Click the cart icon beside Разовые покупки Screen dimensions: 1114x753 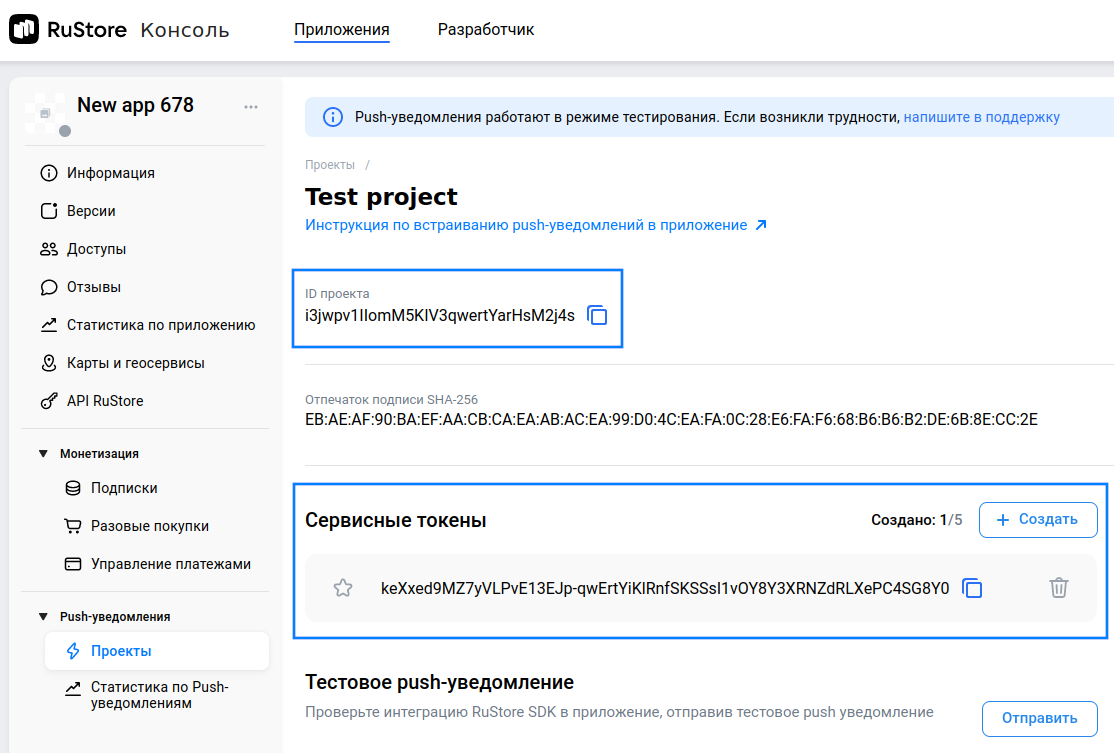click(73, 526)
